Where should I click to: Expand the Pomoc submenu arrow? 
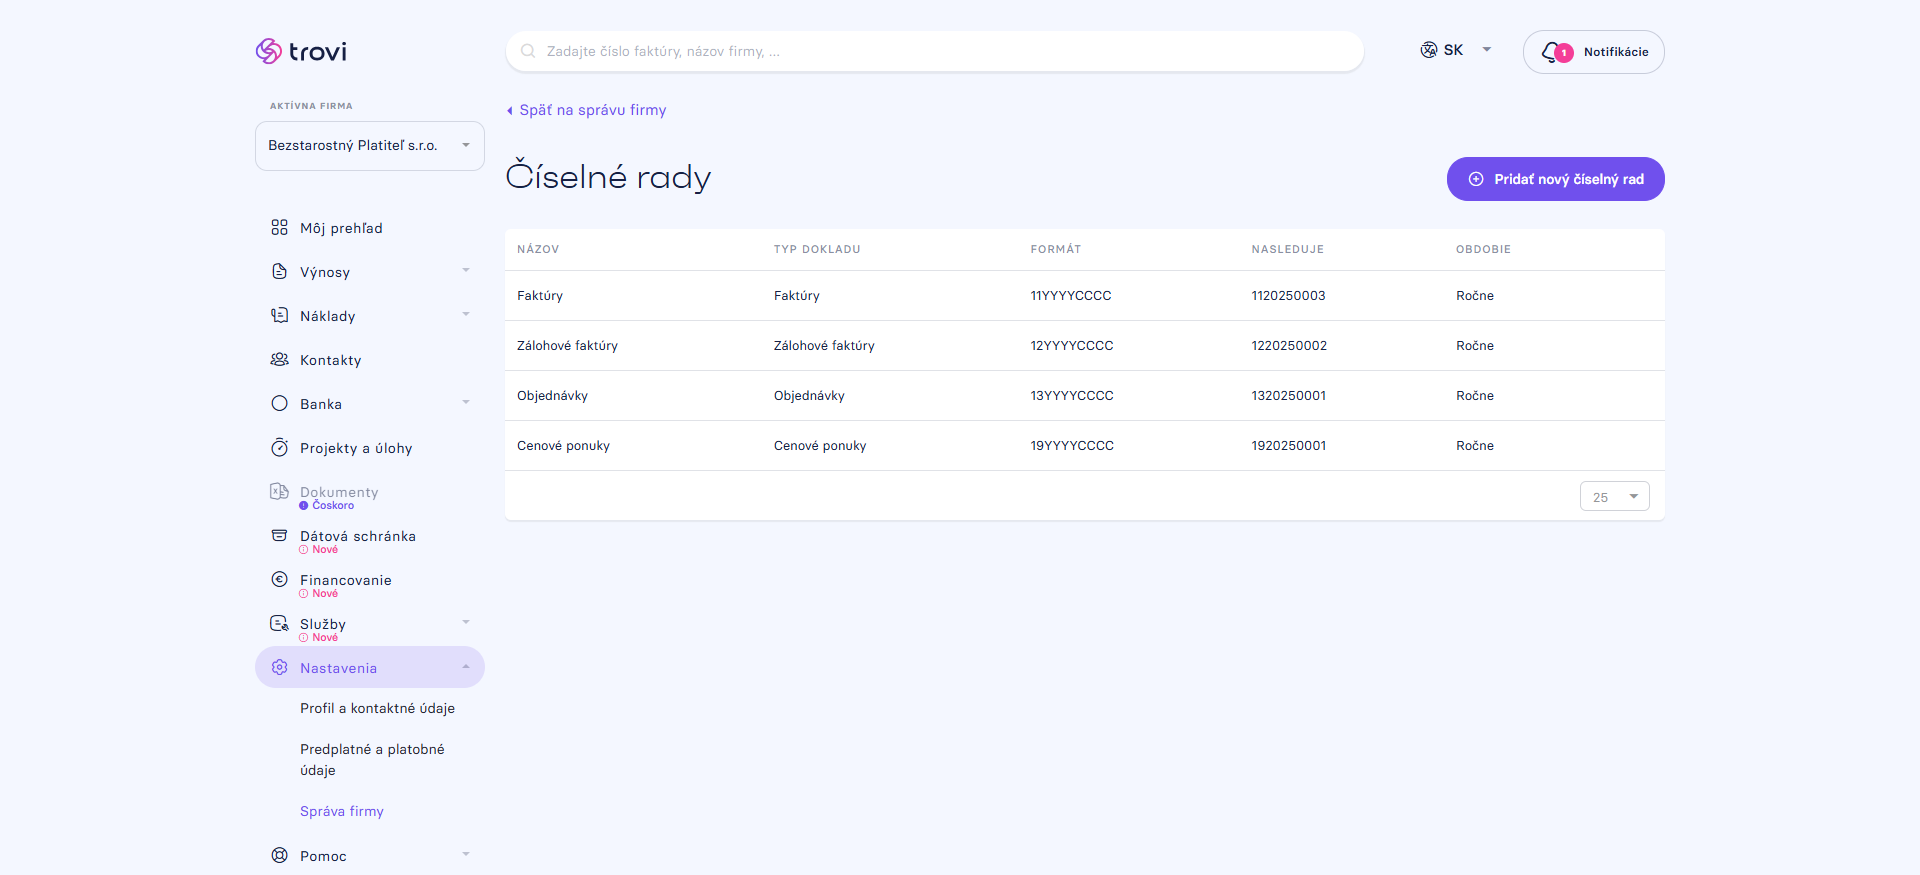pos(466,855)
